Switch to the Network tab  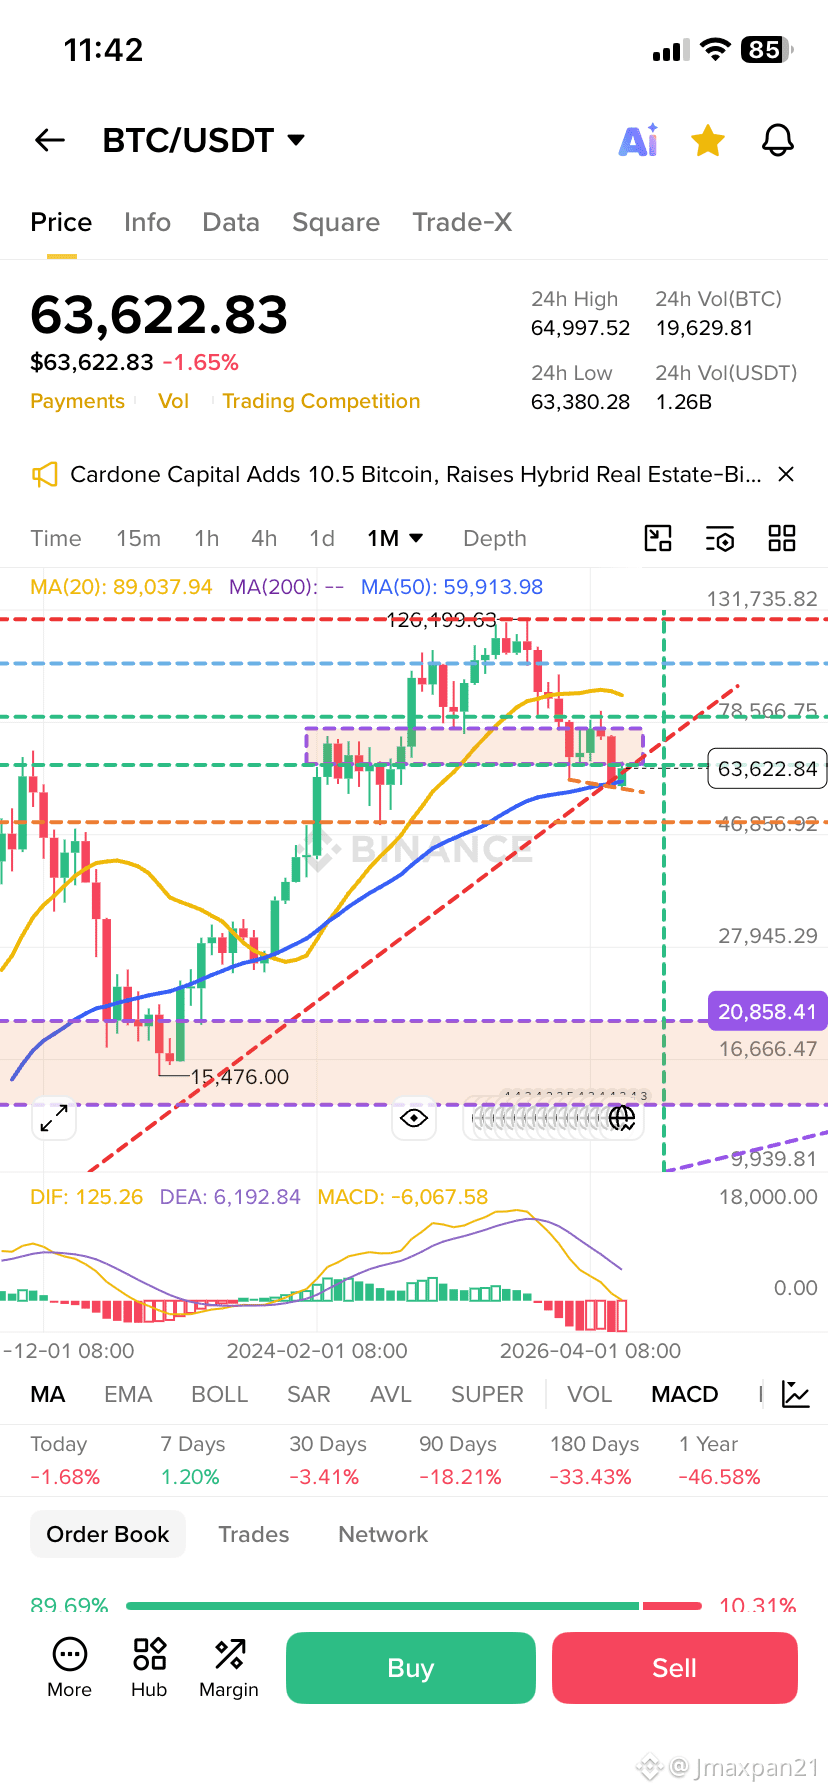tap(383, 1534)
